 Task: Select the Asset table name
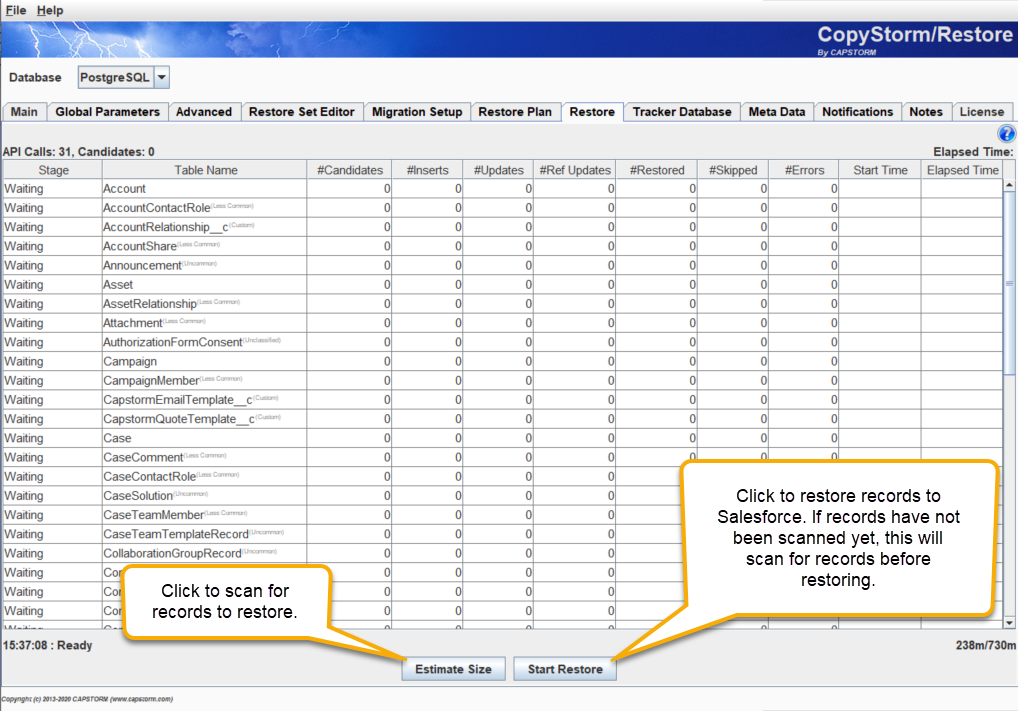click(118, 284)
